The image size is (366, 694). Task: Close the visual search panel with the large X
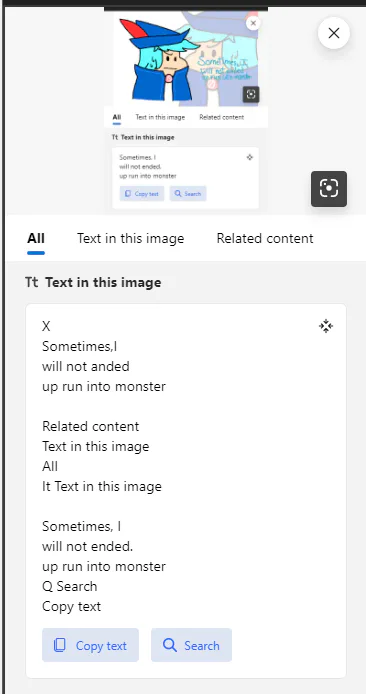pos(334,33)
